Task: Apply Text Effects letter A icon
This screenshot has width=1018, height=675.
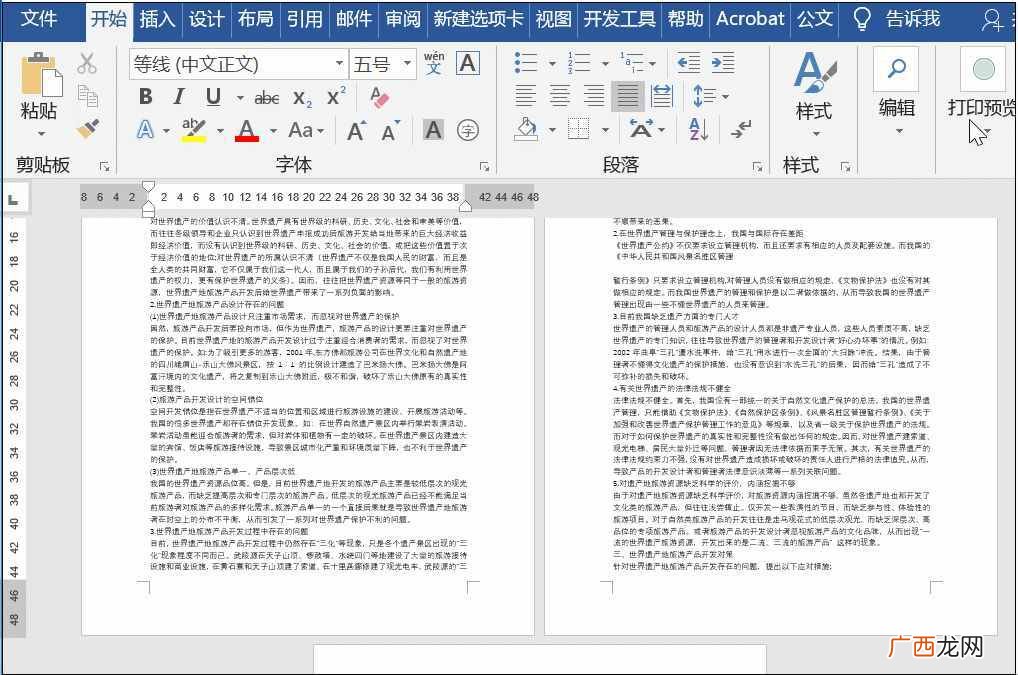Action: 145,130
